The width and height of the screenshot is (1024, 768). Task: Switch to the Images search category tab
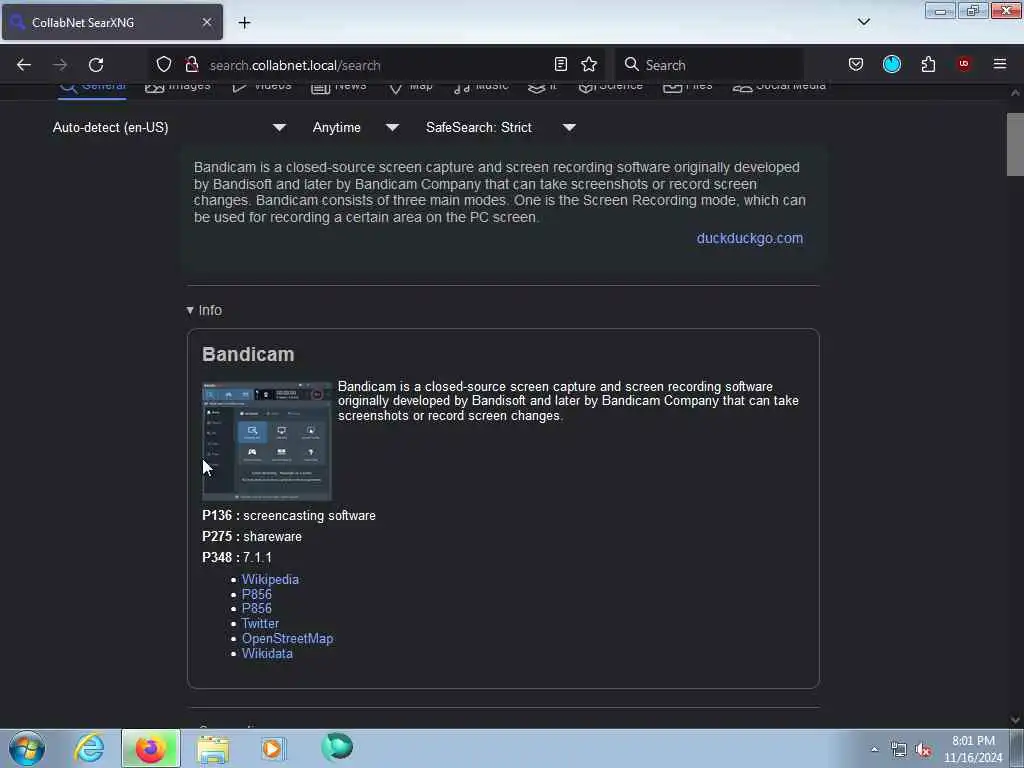[178, 87]
